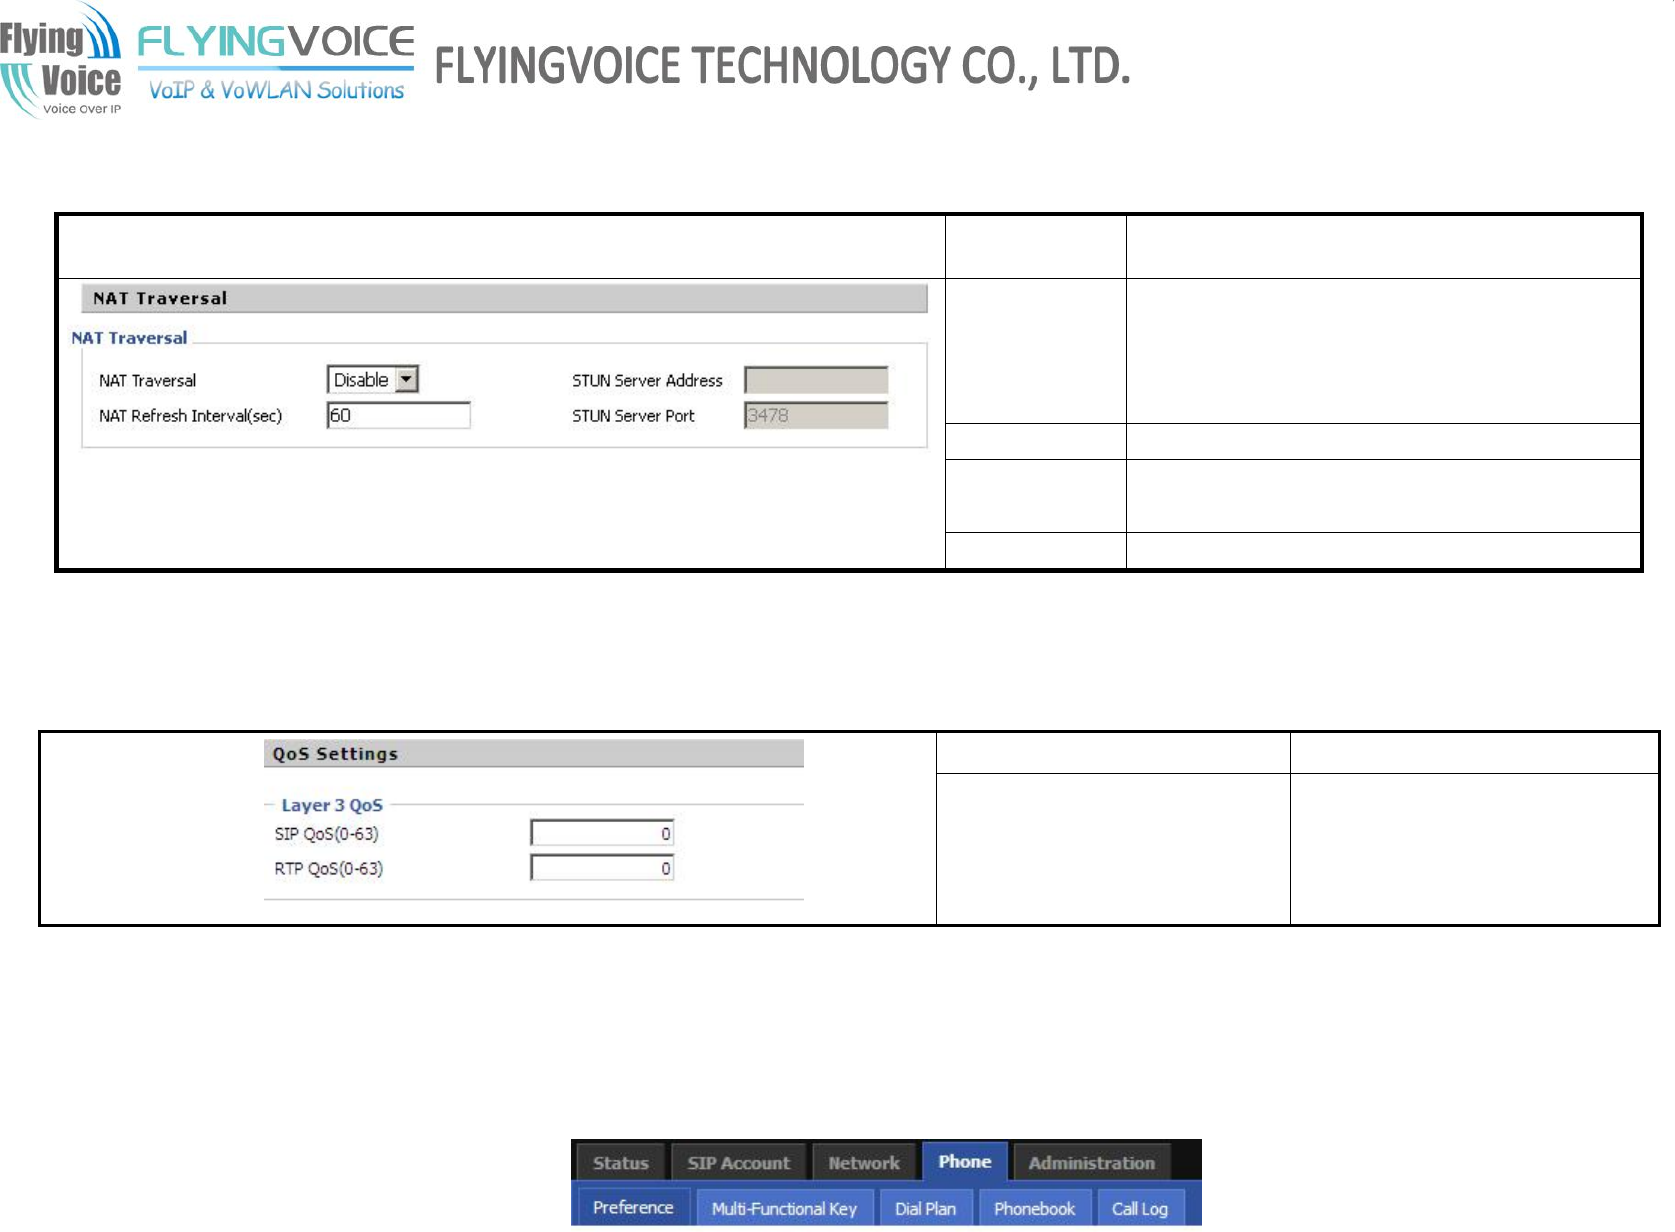Image resolution: width=1675 pixels, height=1232 pixels.
Task: Click the NAT Refresh Interval(sec) label
Action: [x=190, y=416]
